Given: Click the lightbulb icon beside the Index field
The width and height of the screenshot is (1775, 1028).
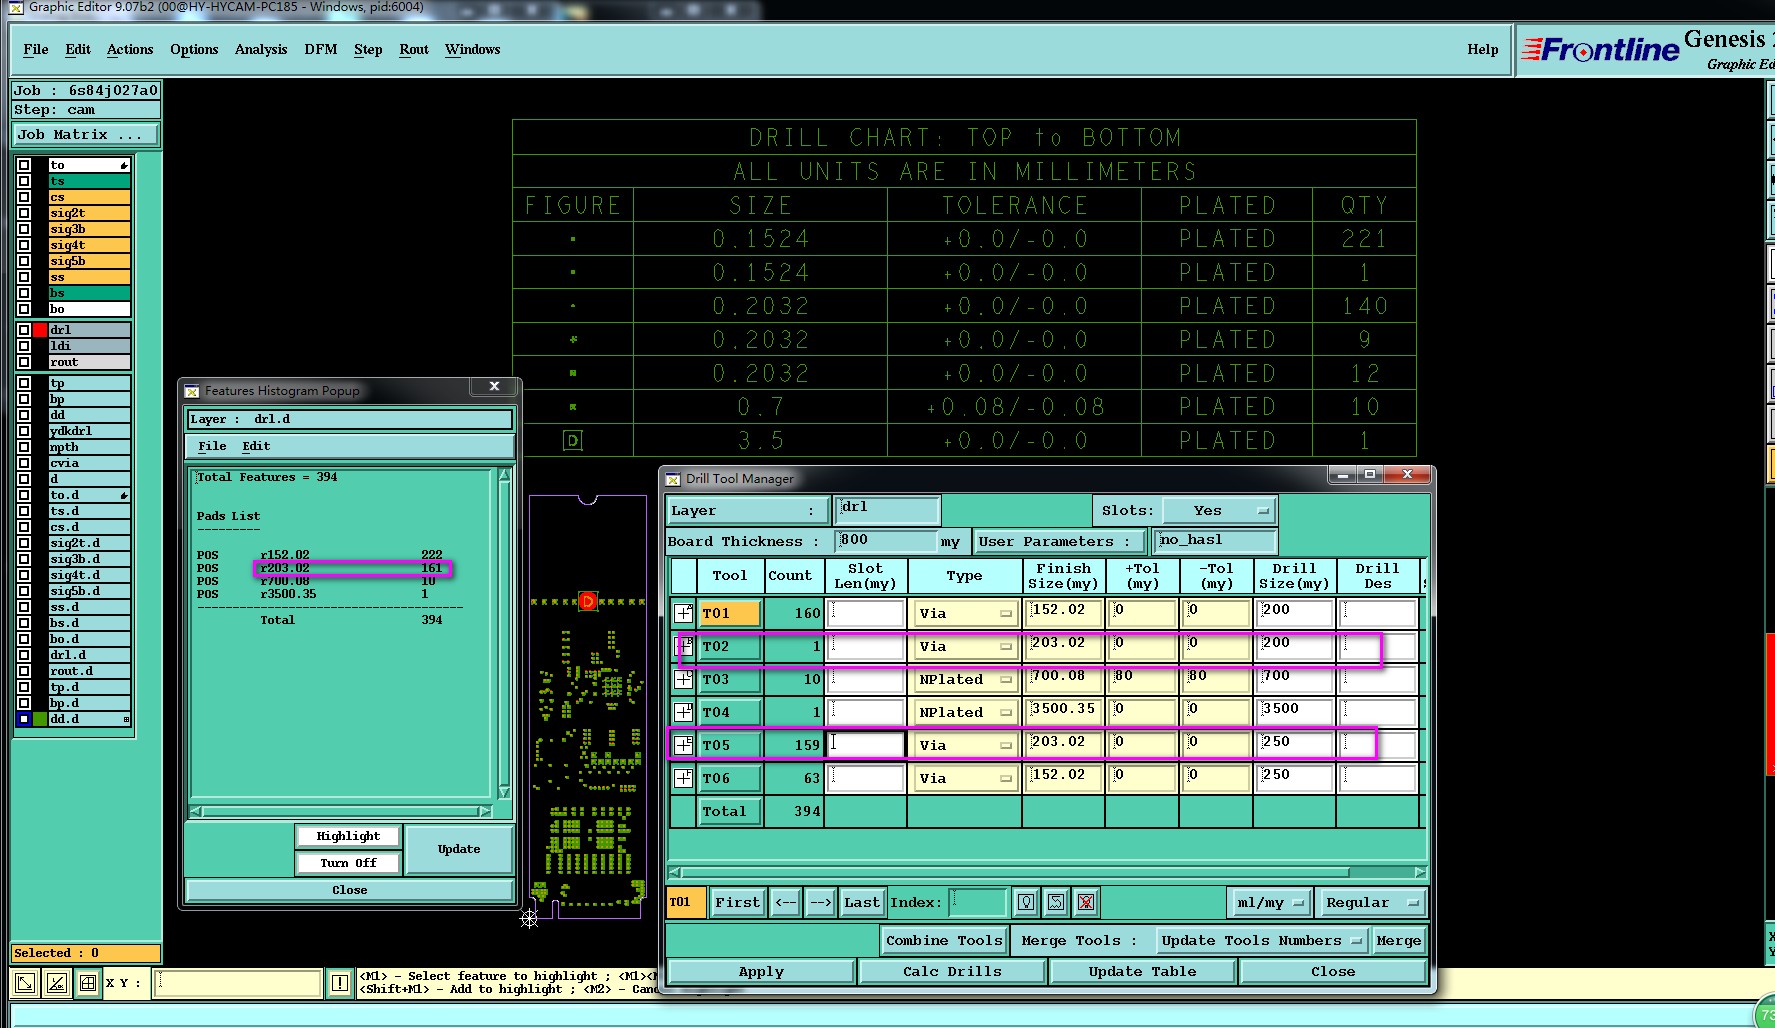Looking at the screenshot, I should [x=1026, y=902].
